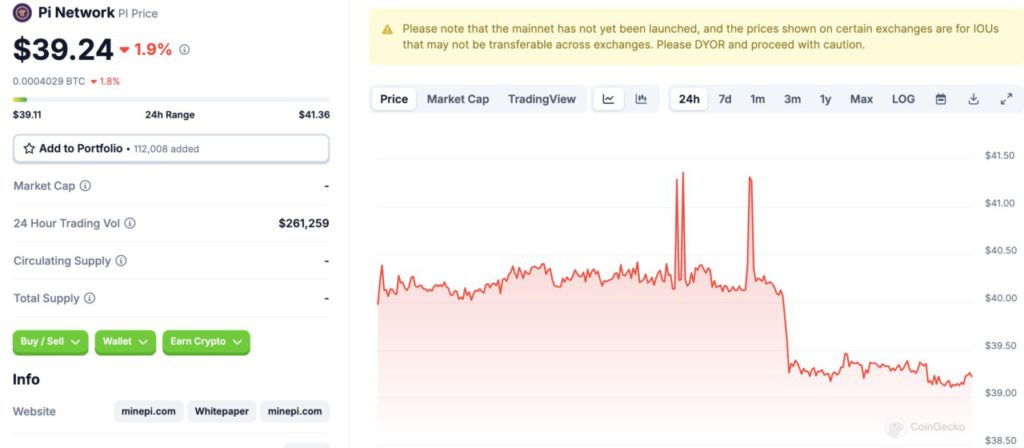The image size is (1024, 448).
Task: Open the calendar date range icon
Action: pyautogui.click(x=940, y=99)
